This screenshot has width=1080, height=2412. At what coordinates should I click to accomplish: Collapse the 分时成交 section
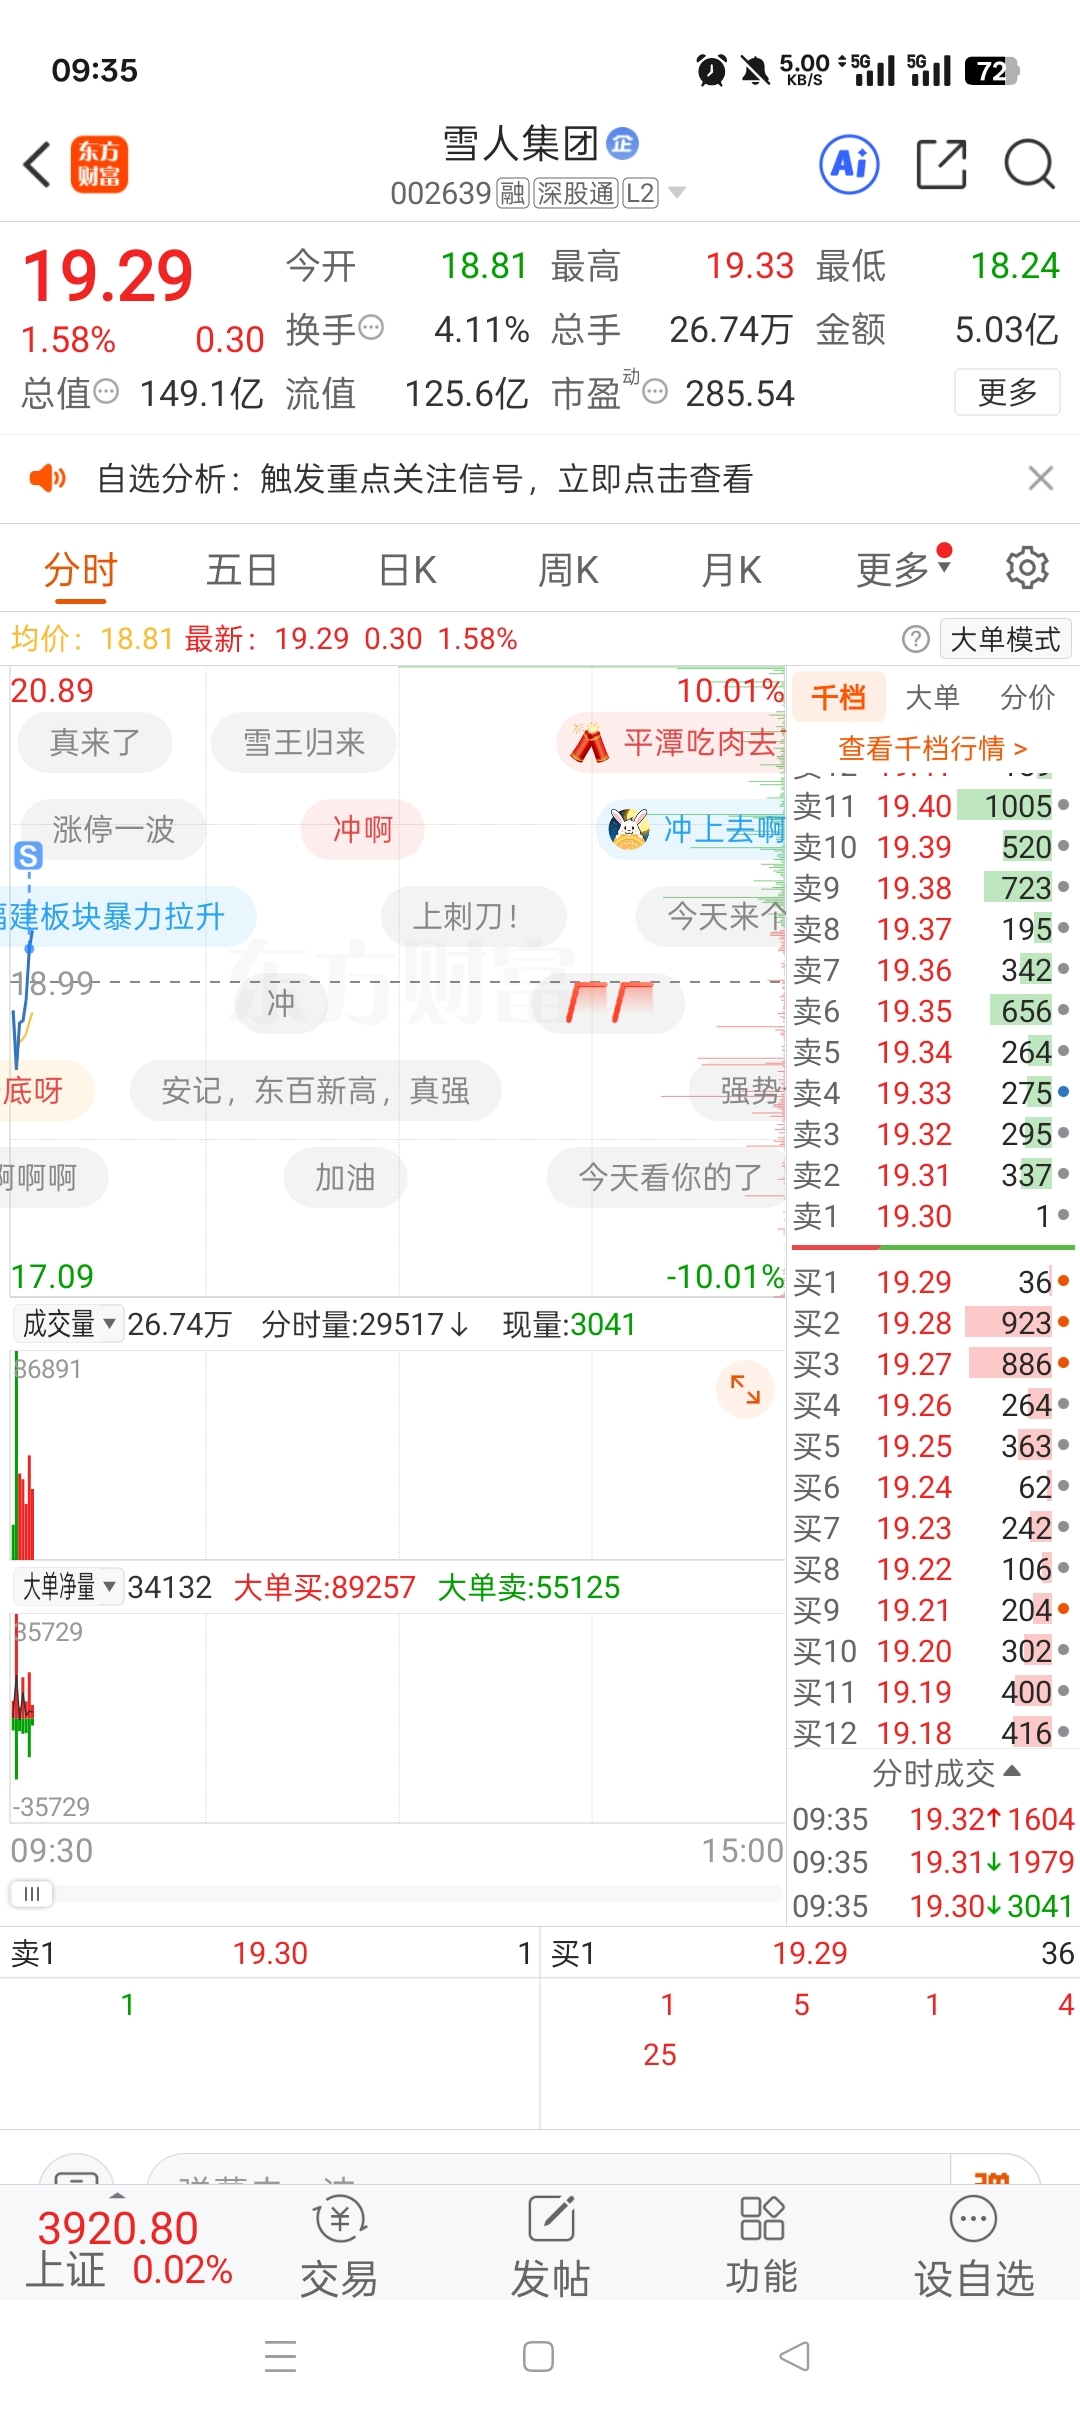(x=945, y=1773)
